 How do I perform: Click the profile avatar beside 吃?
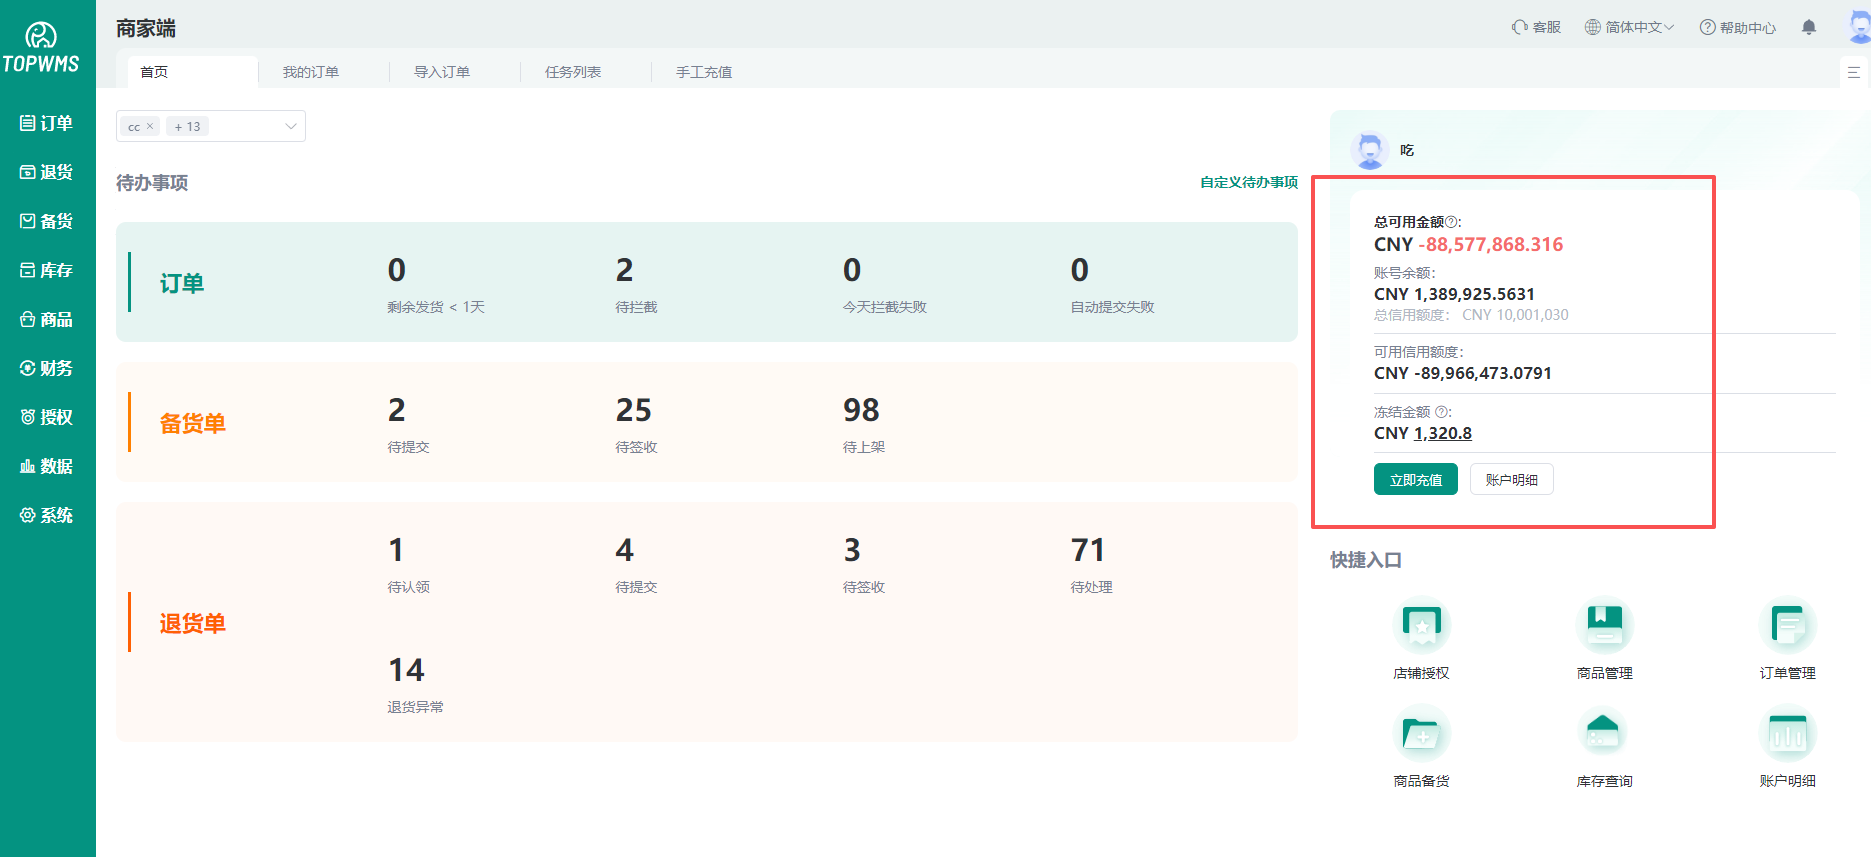tap(1369, 150)
